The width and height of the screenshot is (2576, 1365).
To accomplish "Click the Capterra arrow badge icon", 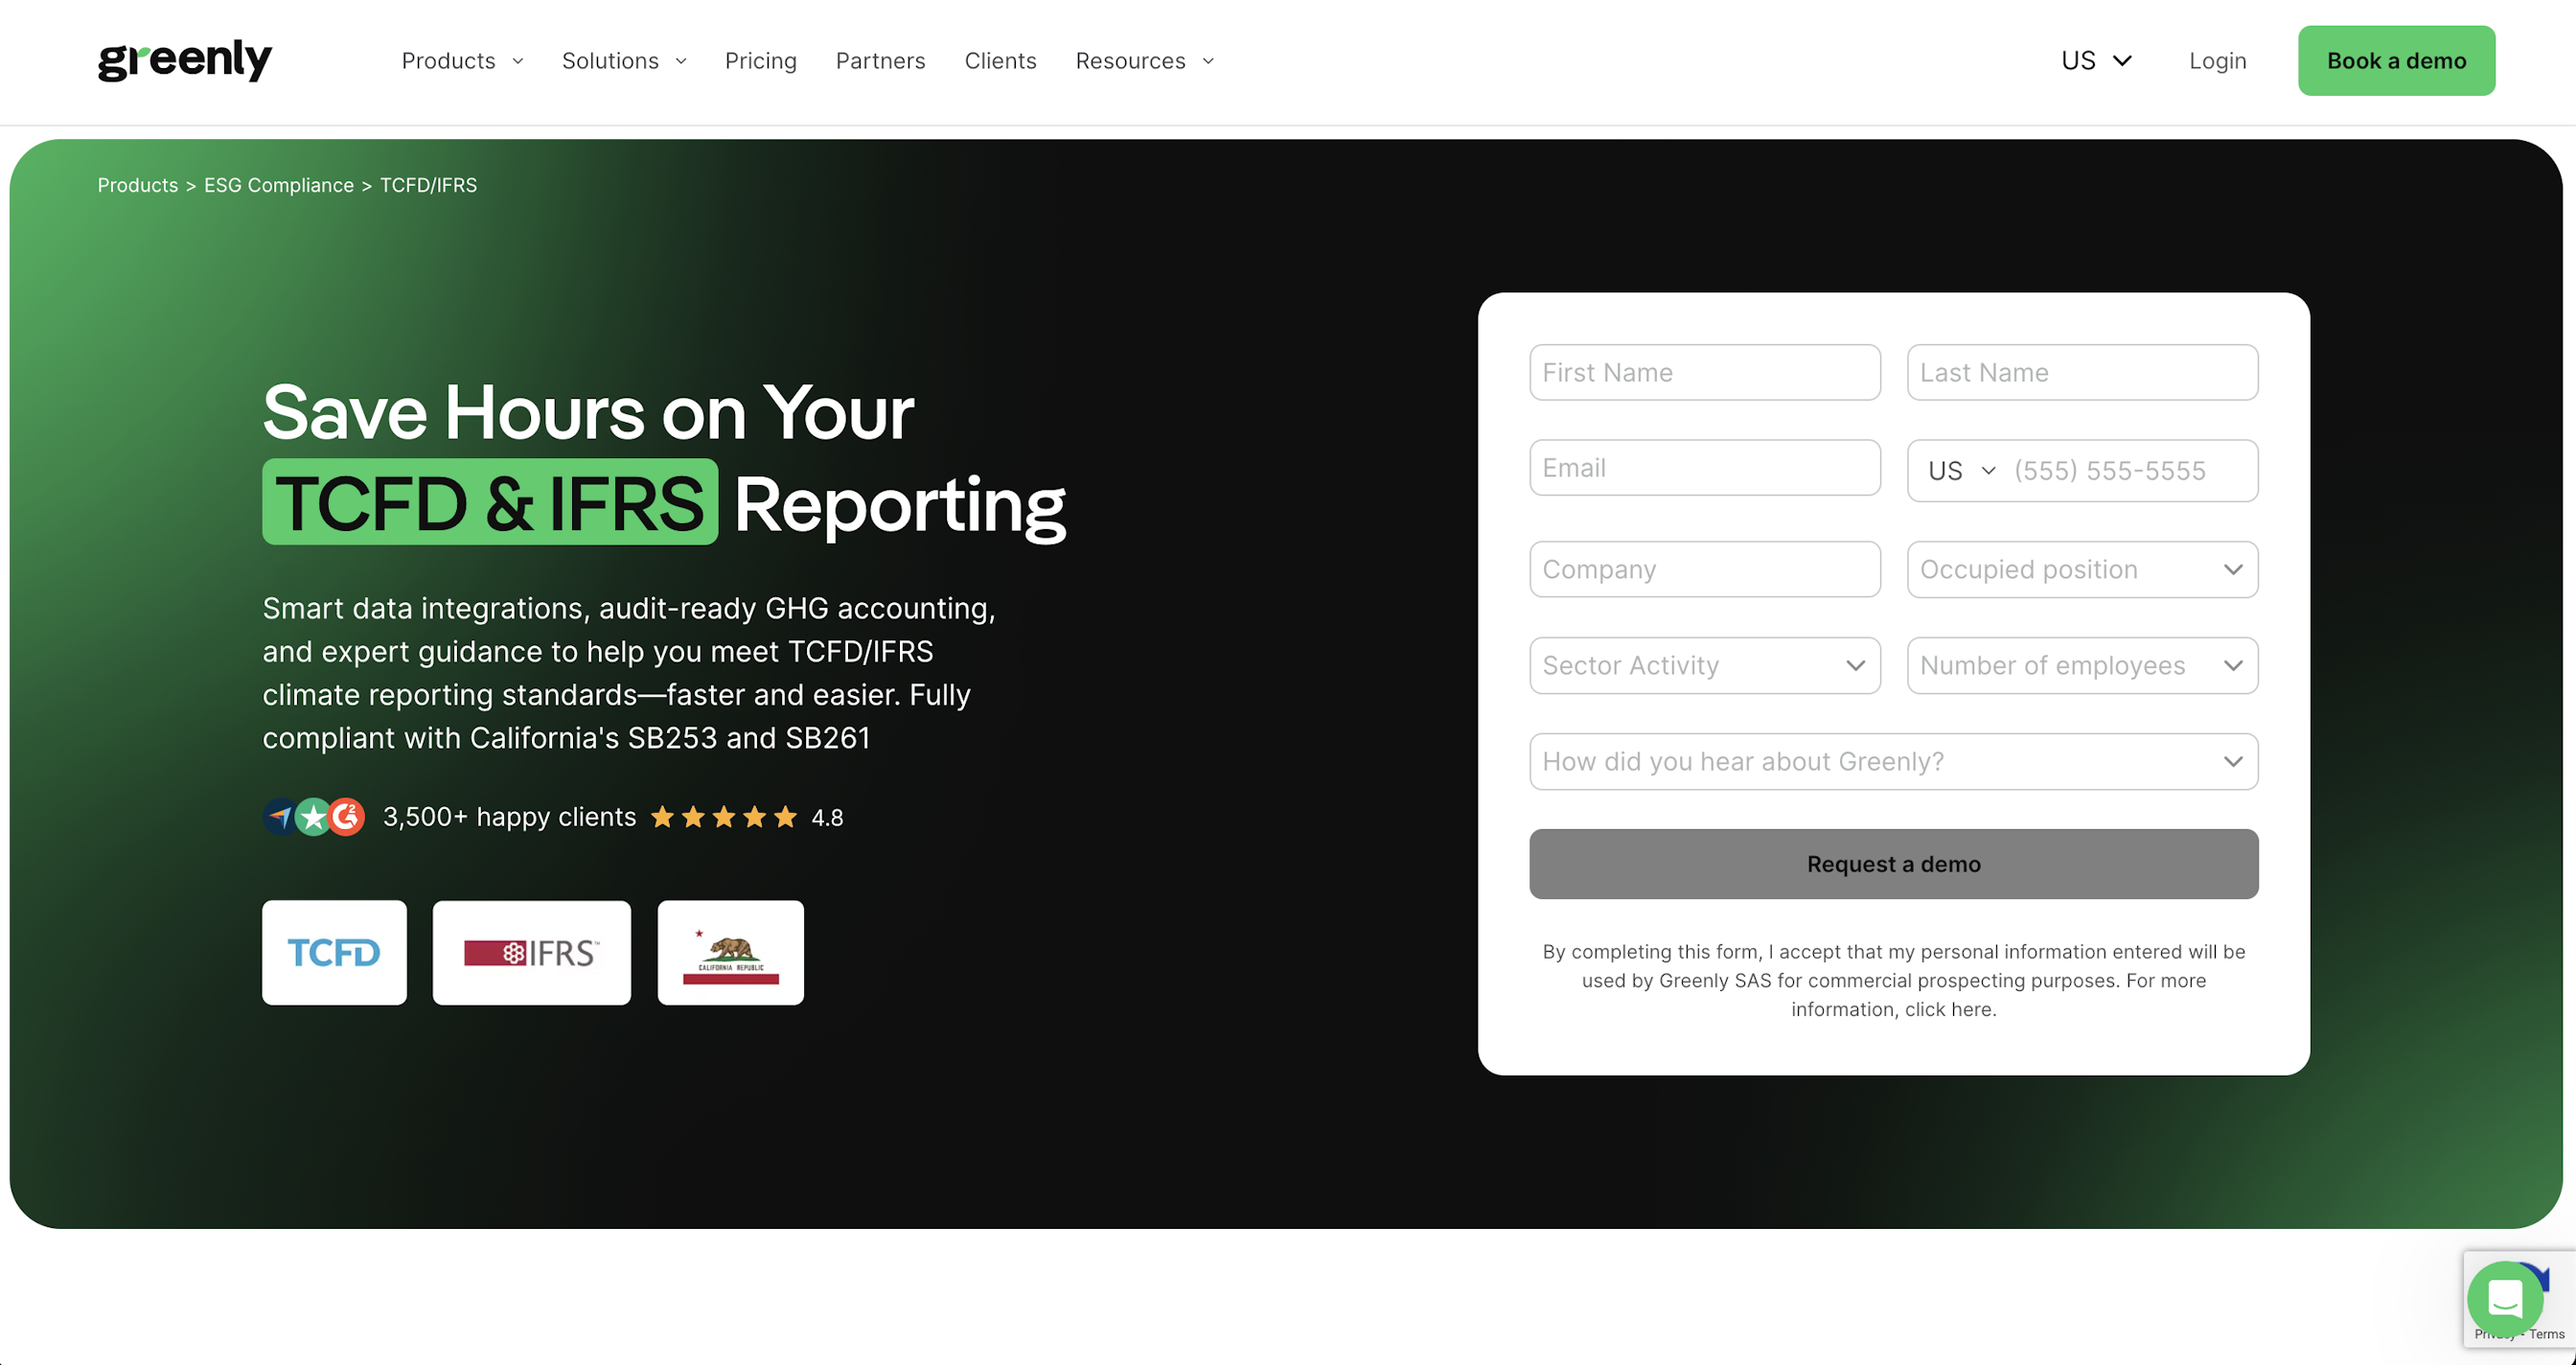I will [280, 817].
